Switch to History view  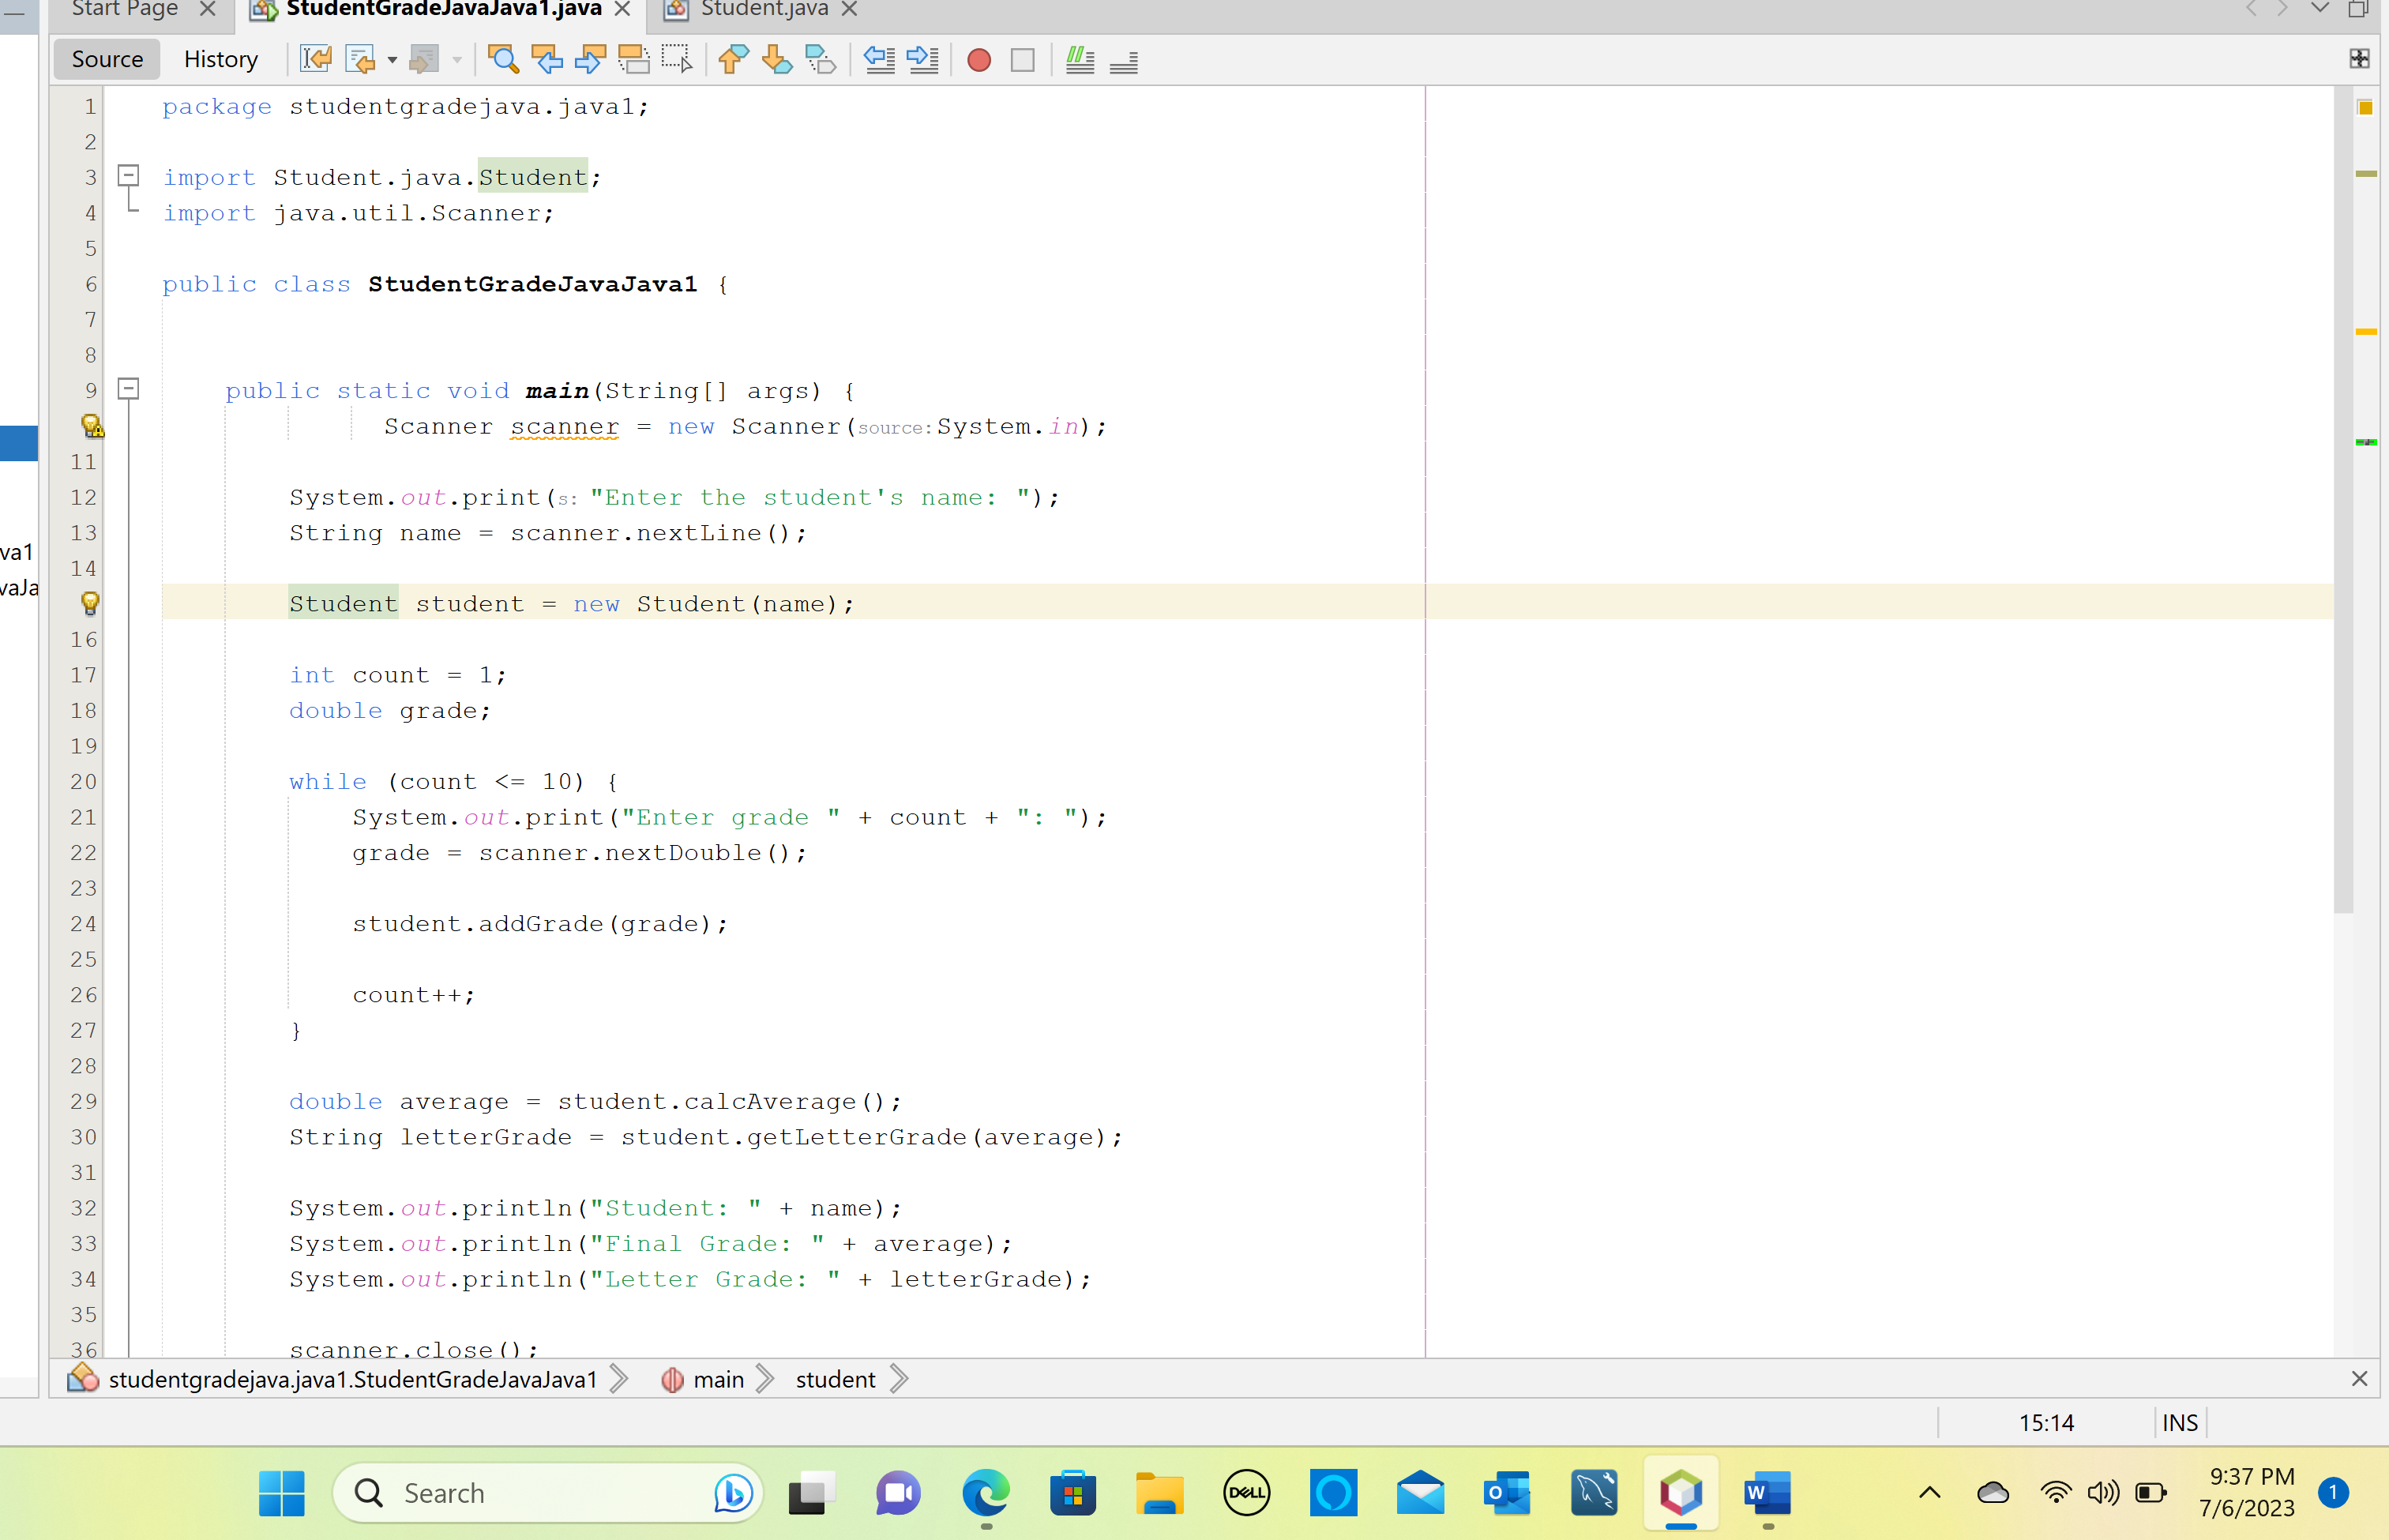[221, 59]
